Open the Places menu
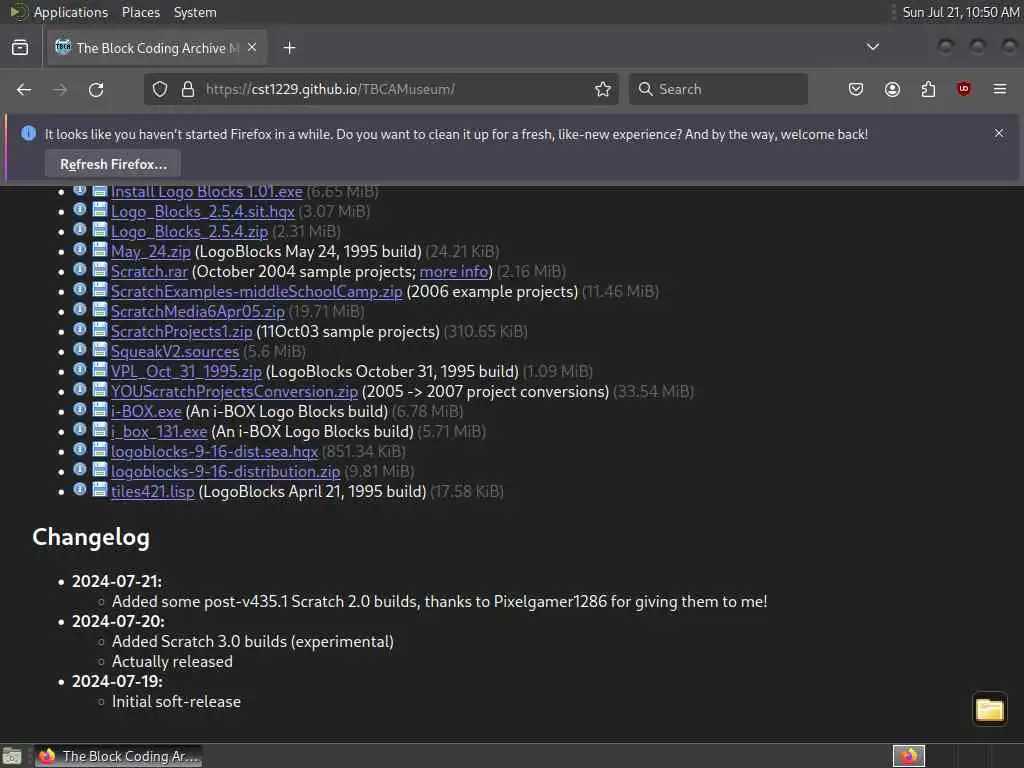This screenshot has width=1024, height=768. click(x=141, y=12)
